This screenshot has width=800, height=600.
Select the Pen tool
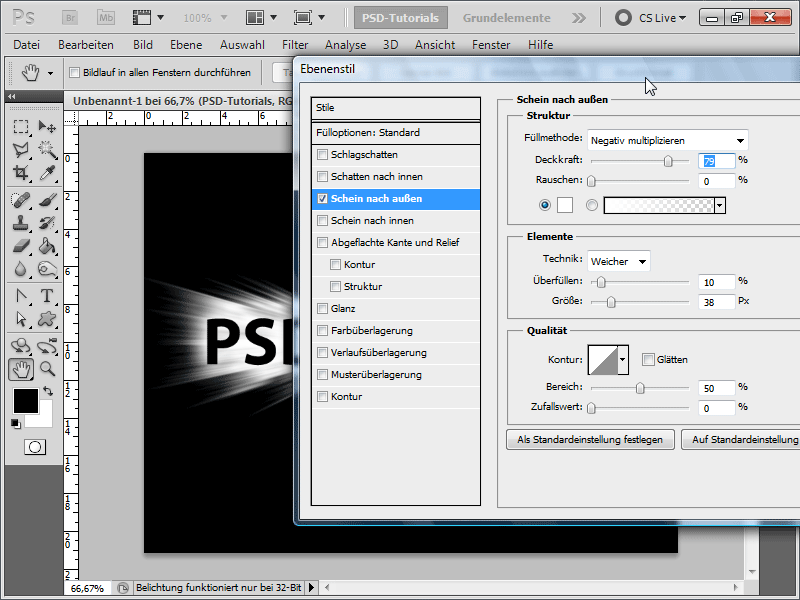coord(21,296)
